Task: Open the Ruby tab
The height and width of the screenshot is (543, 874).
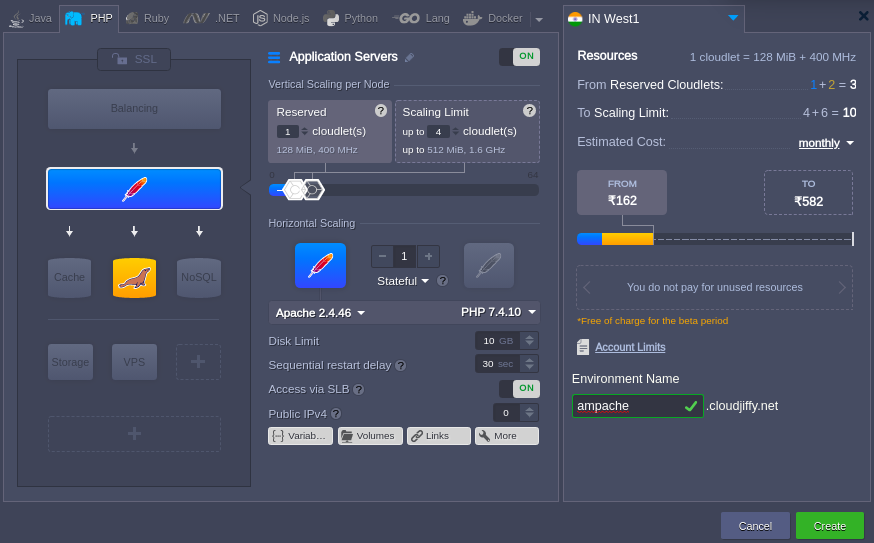Action: [148, 18]
